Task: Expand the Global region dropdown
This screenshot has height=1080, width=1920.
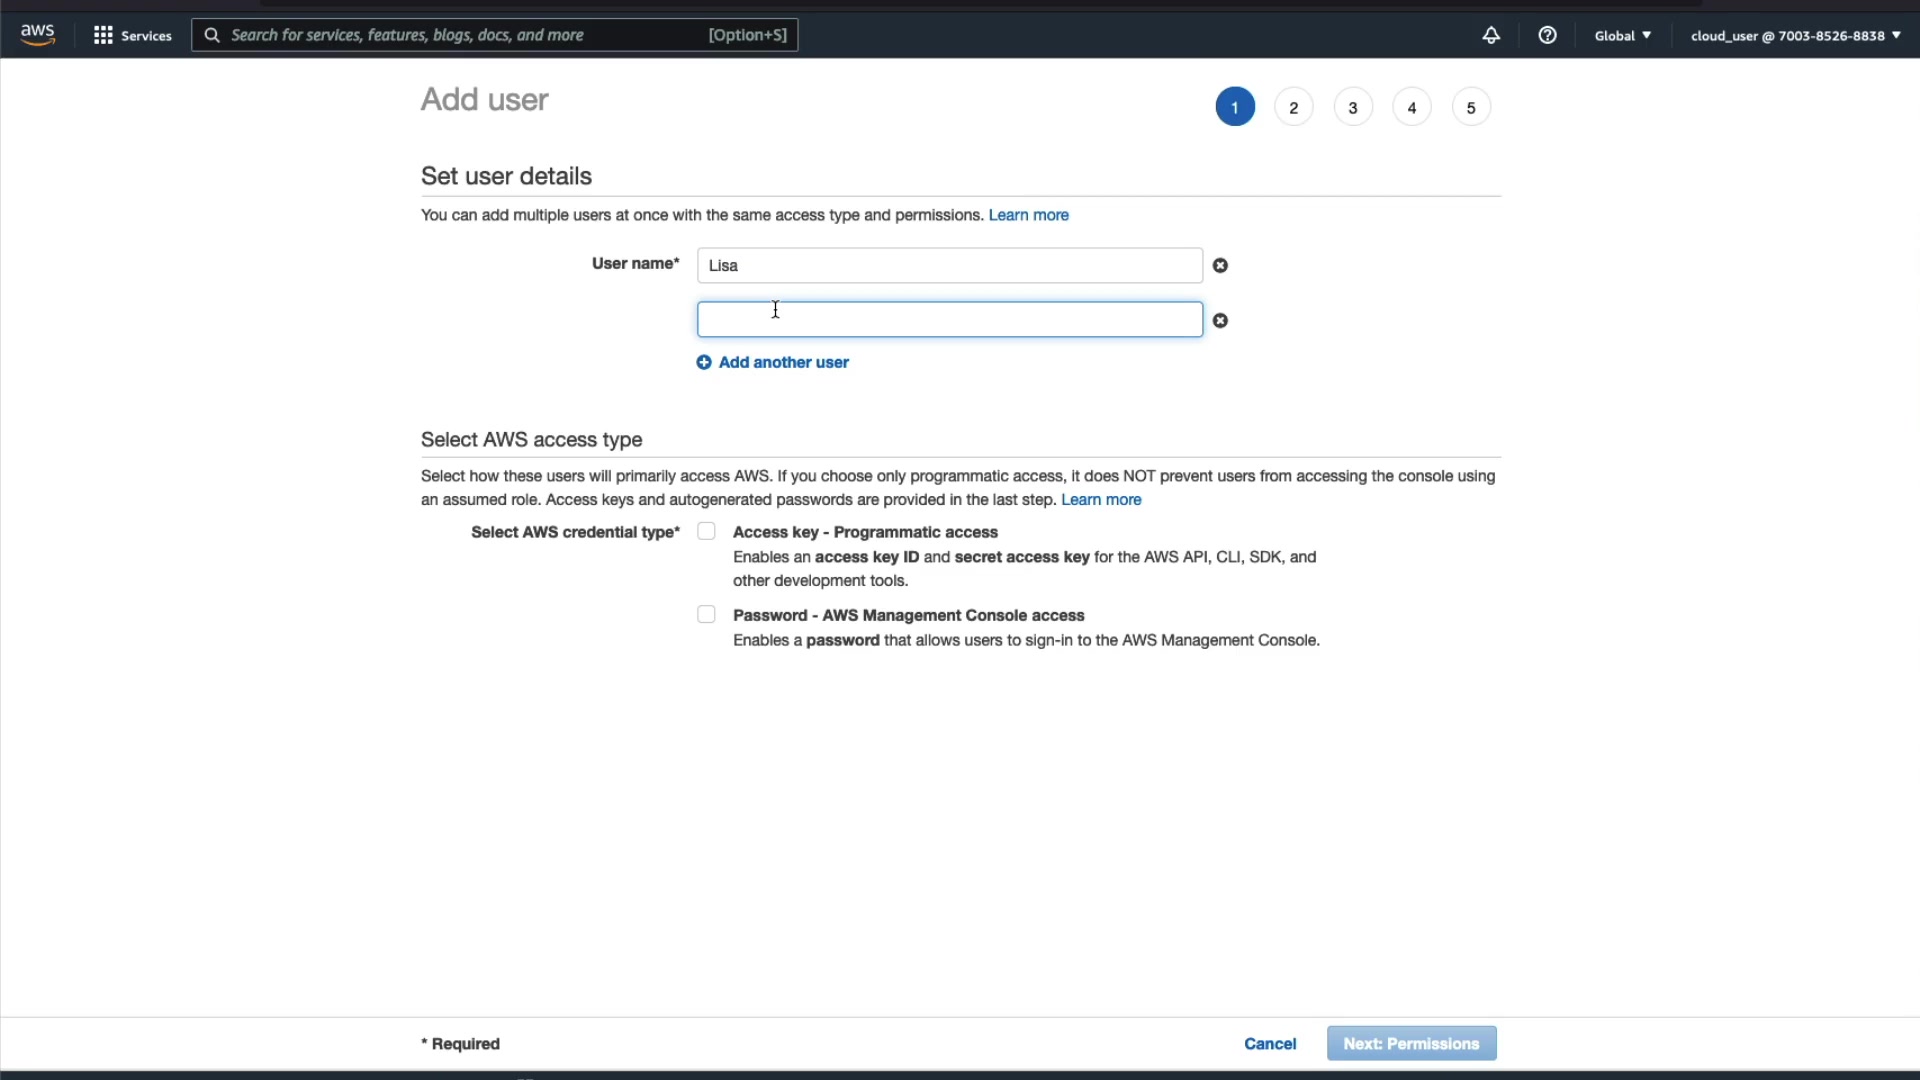Action: [1622, 36]
